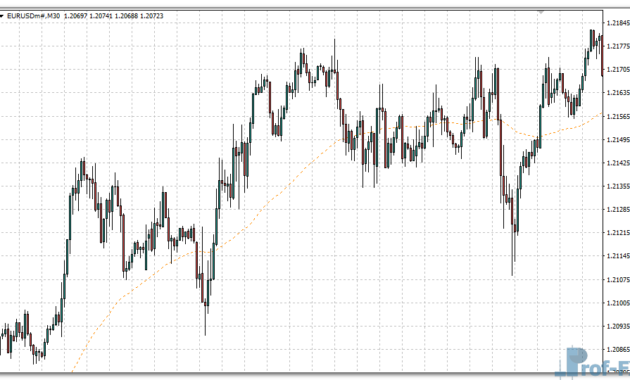Viewport: 630px width, 380px height.
Task: Click the high price value 1.20741
Action: 101,16
